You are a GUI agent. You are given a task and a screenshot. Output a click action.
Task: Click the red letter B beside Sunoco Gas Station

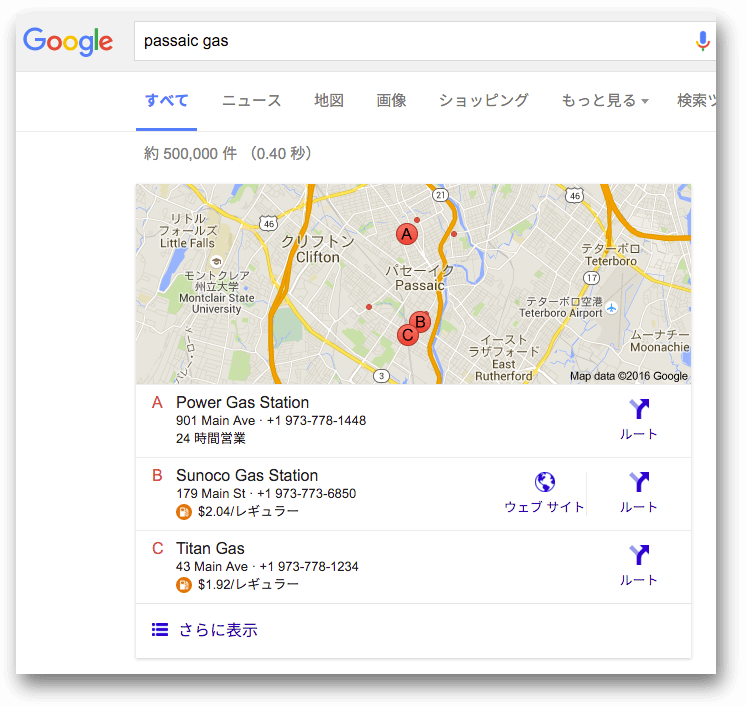[x=157, y=476]
